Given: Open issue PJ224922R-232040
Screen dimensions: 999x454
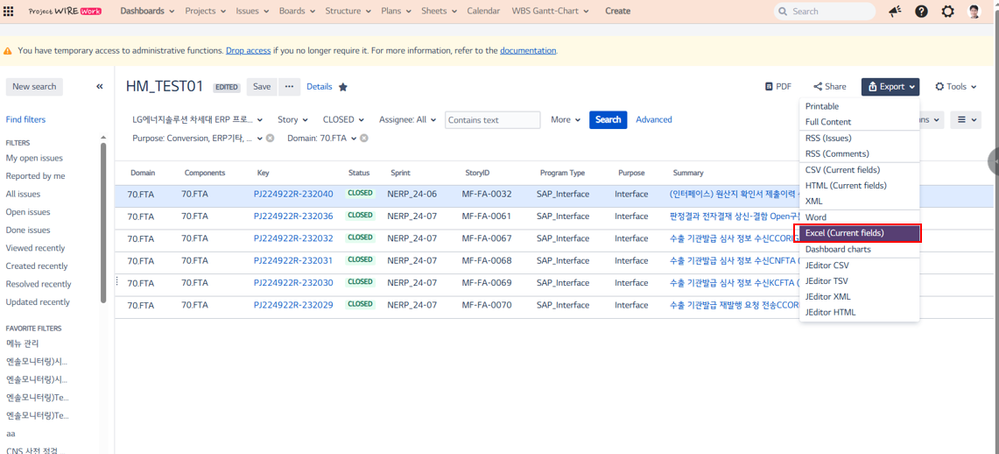Looking at the screenshot, I should click(x=293, y=194).
